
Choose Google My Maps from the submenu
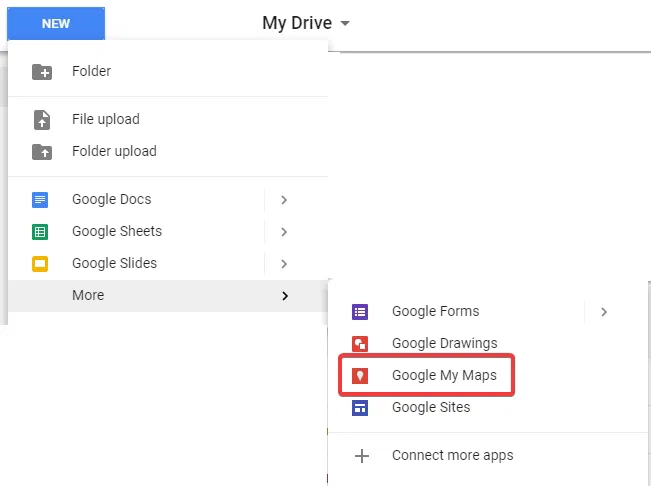[x=444, y=376]
